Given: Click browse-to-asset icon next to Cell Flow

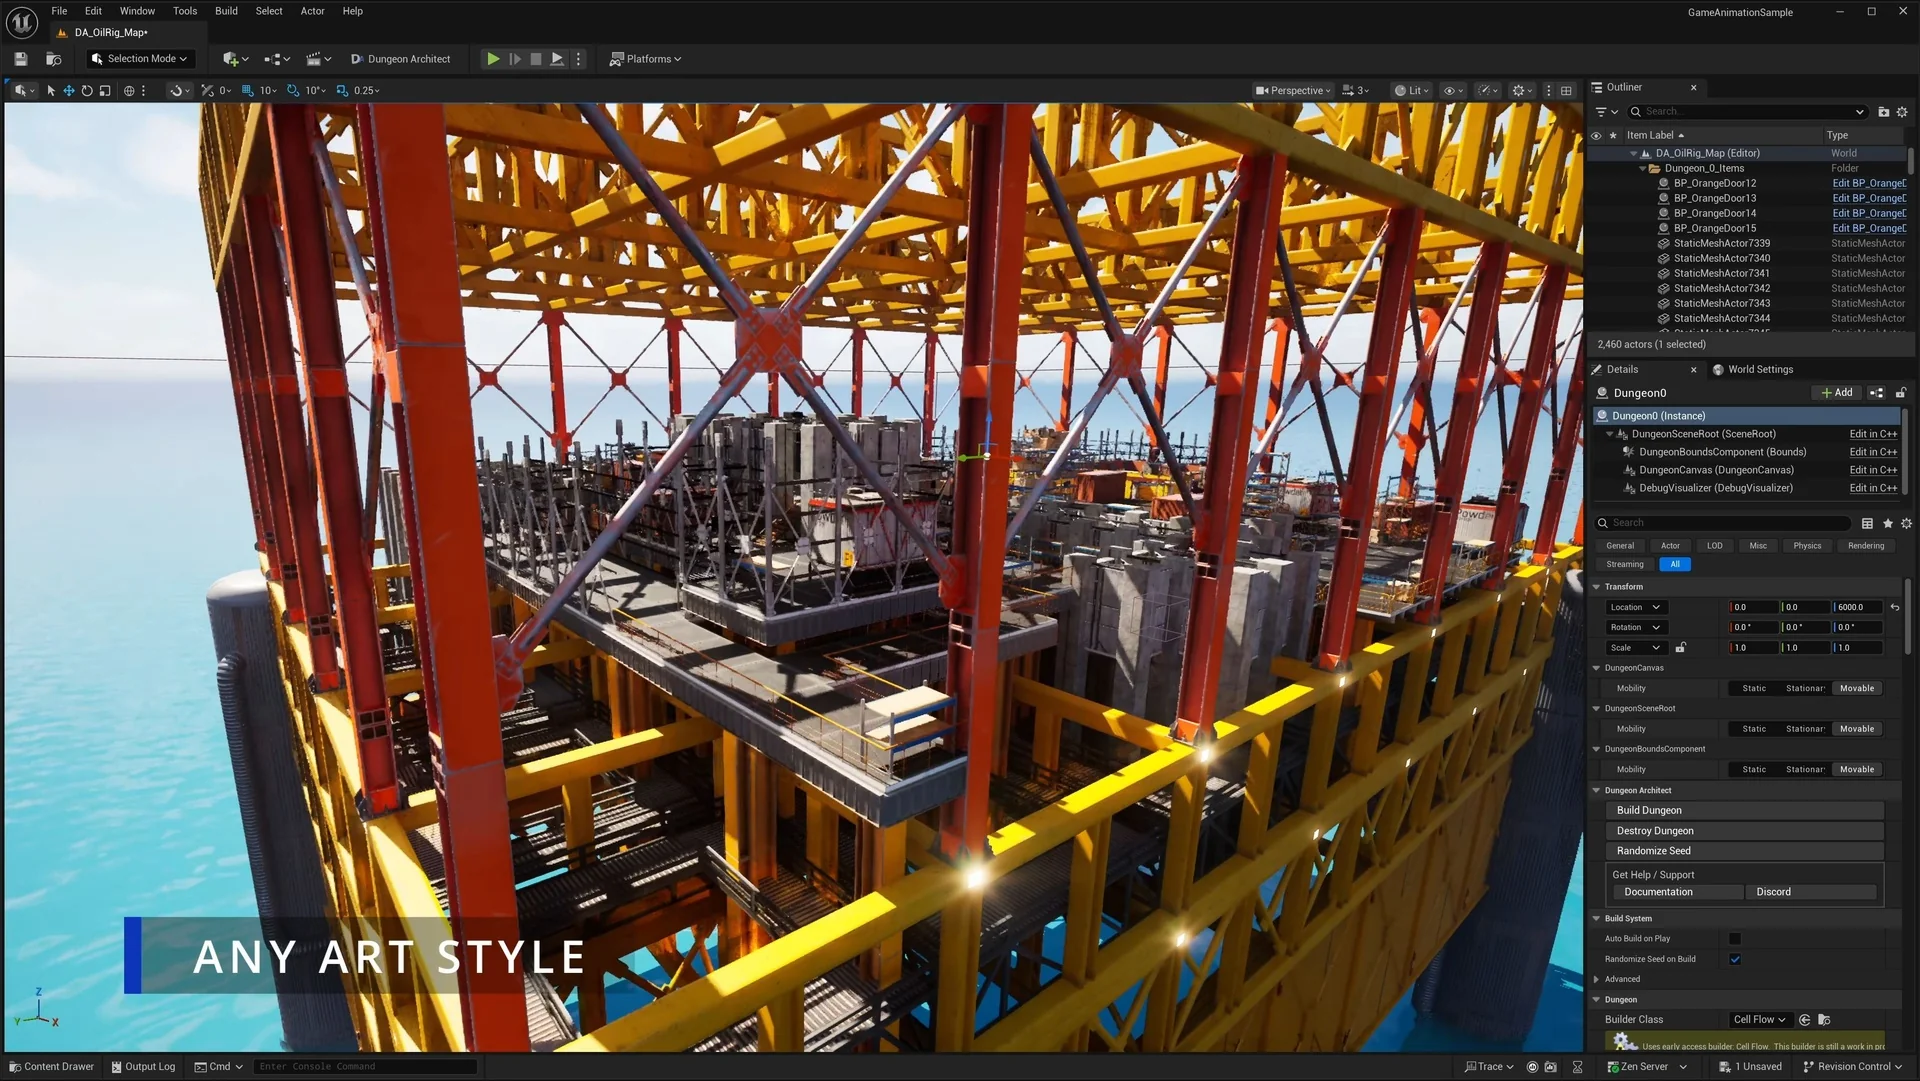Looking at the screenshot, I should [x=1824, y=1020].
